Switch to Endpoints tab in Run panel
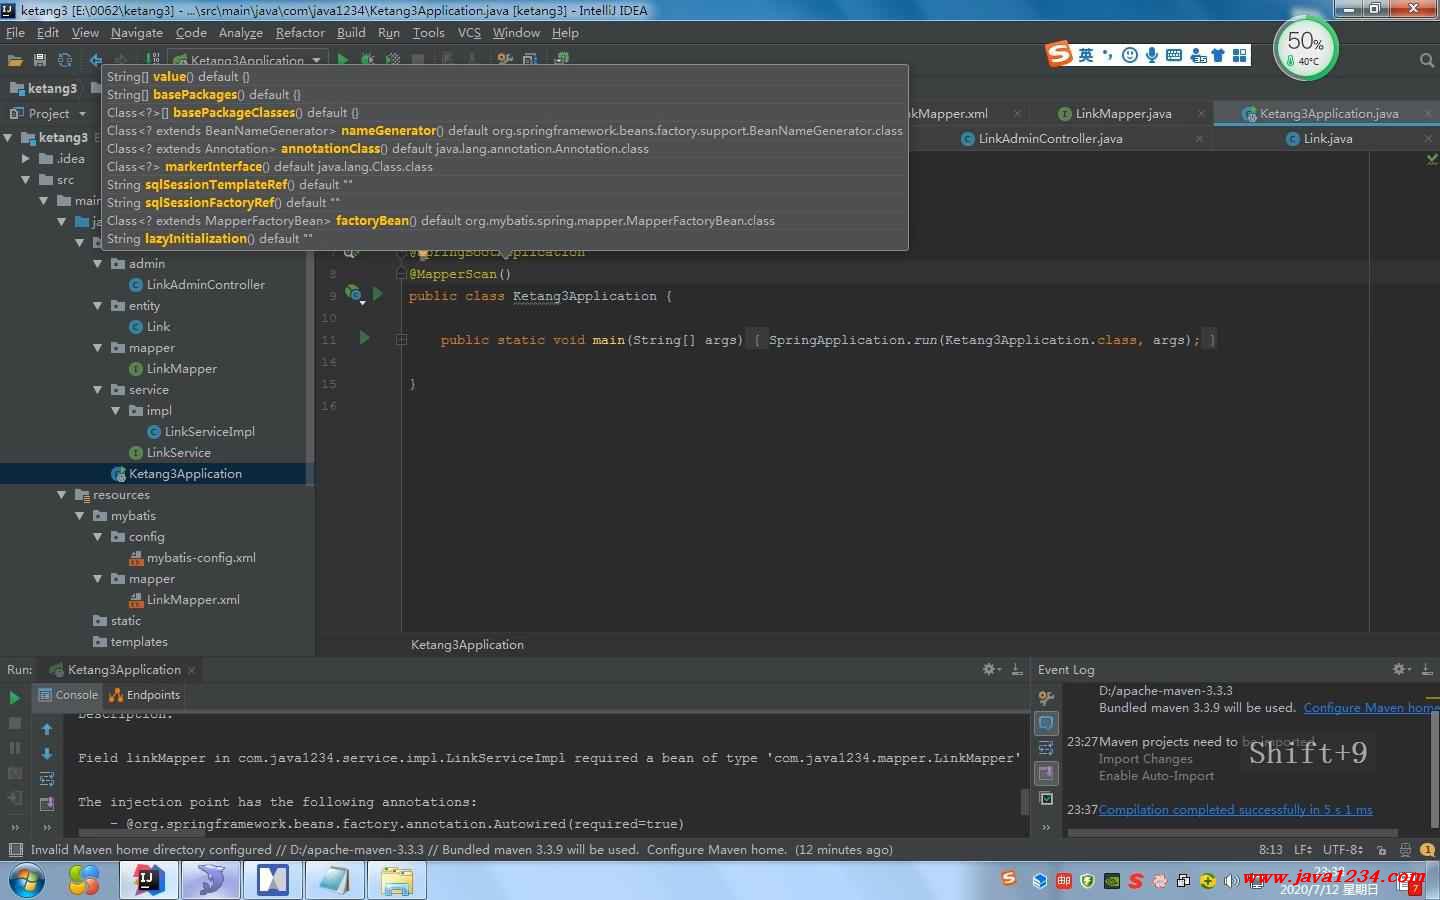The image size is (1440, 900). [x=144, y=695]
